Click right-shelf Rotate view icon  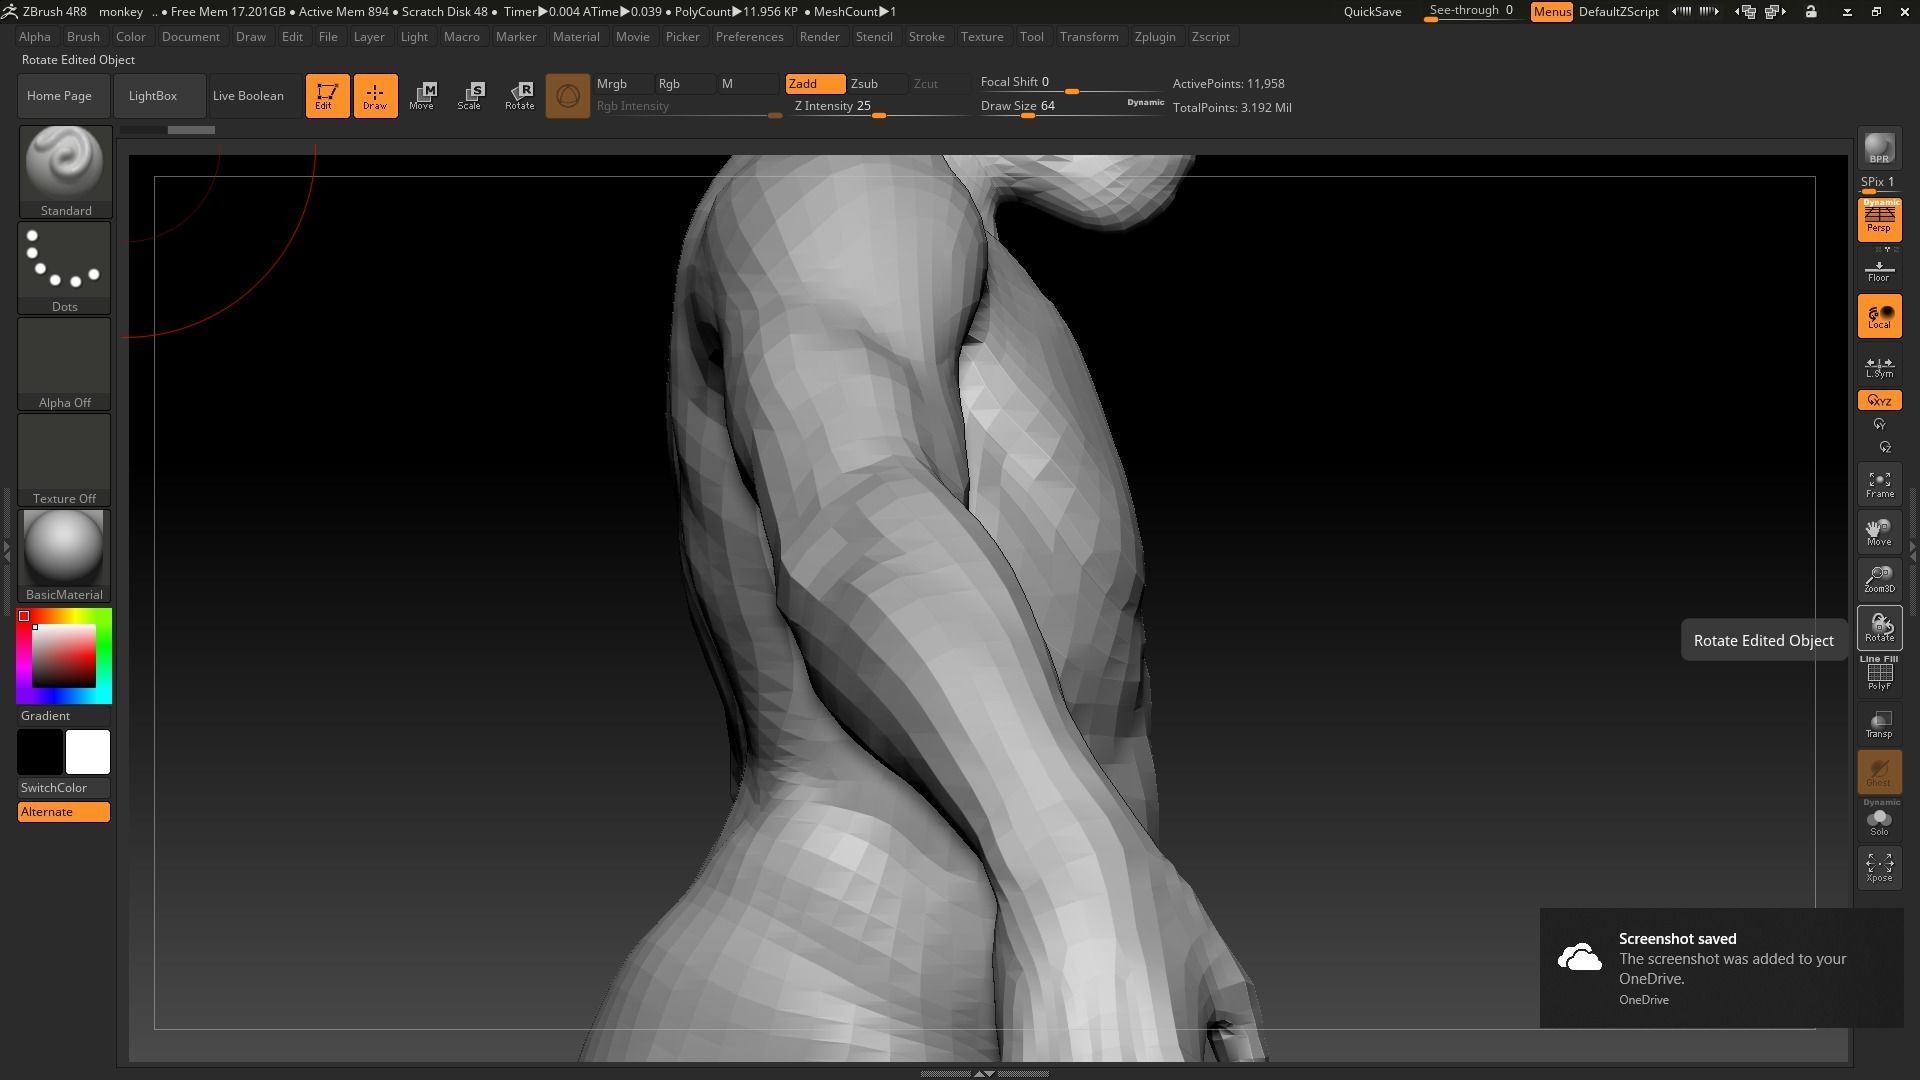(1879, 628)
